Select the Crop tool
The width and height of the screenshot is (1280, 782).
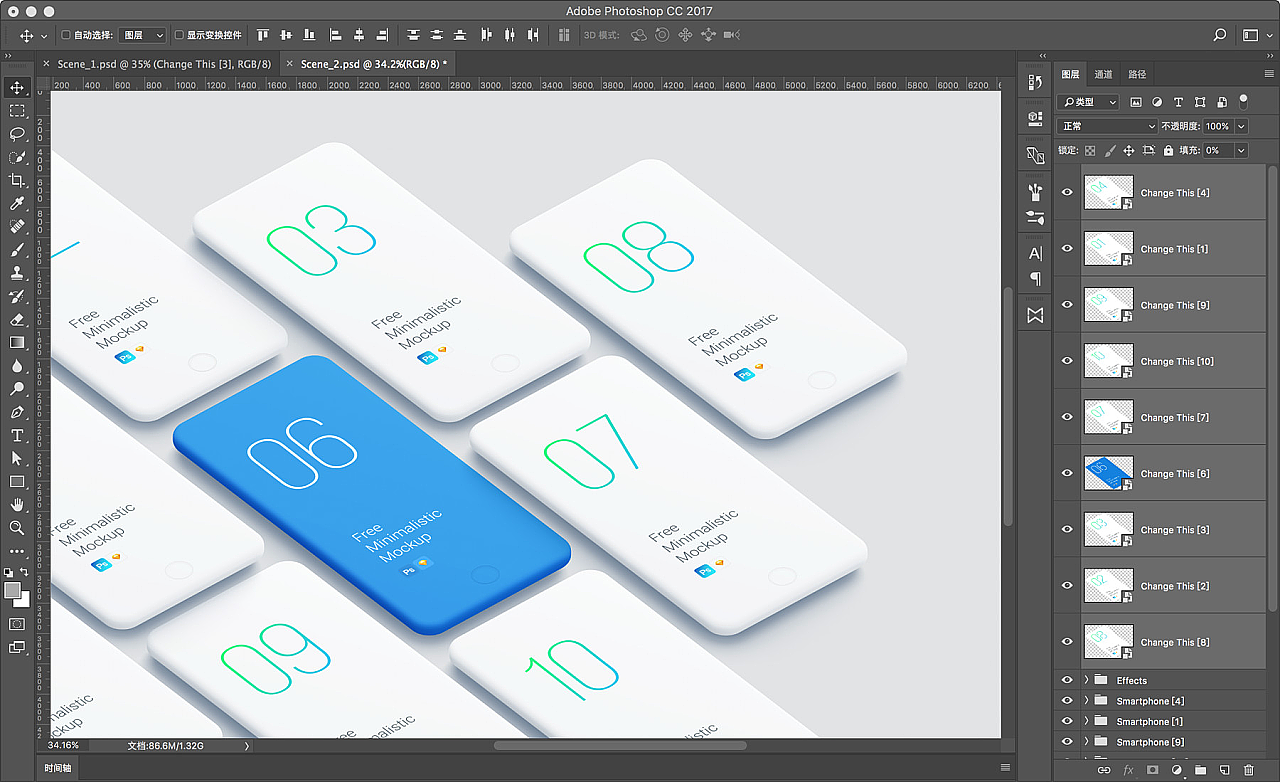click(x=16, y=179)
